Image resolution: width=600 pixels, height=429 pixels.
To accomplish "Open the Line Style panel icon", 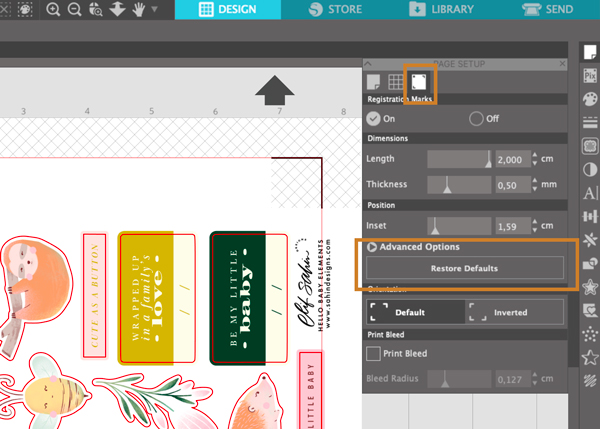I will click(x=590, y=122).
